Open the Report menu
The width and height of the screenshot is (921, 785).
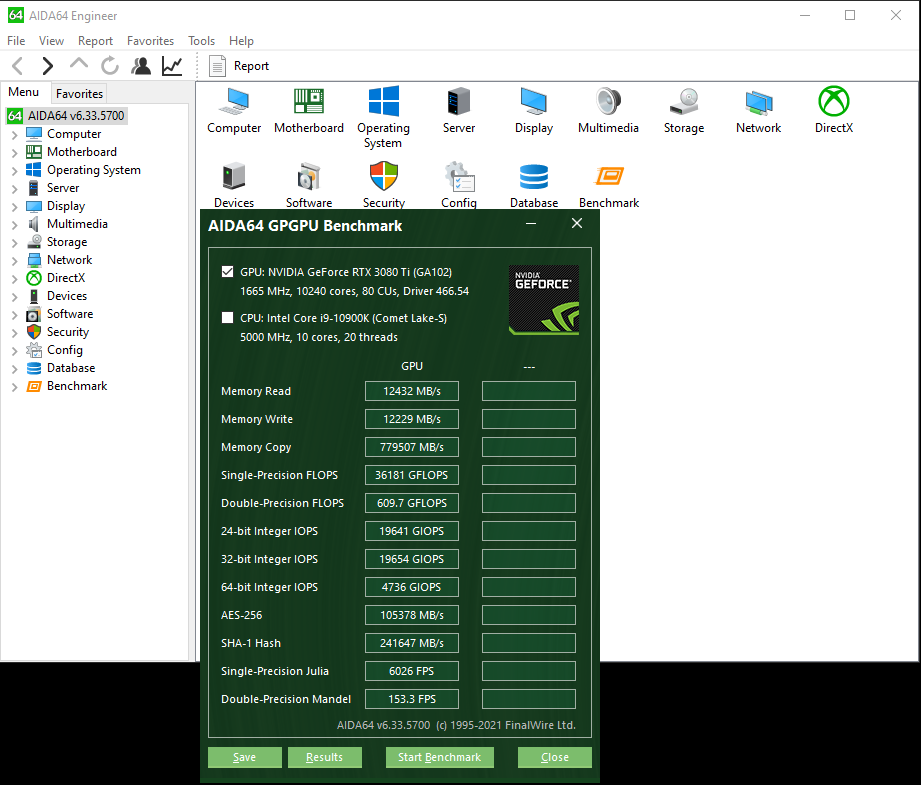point(95,41)
